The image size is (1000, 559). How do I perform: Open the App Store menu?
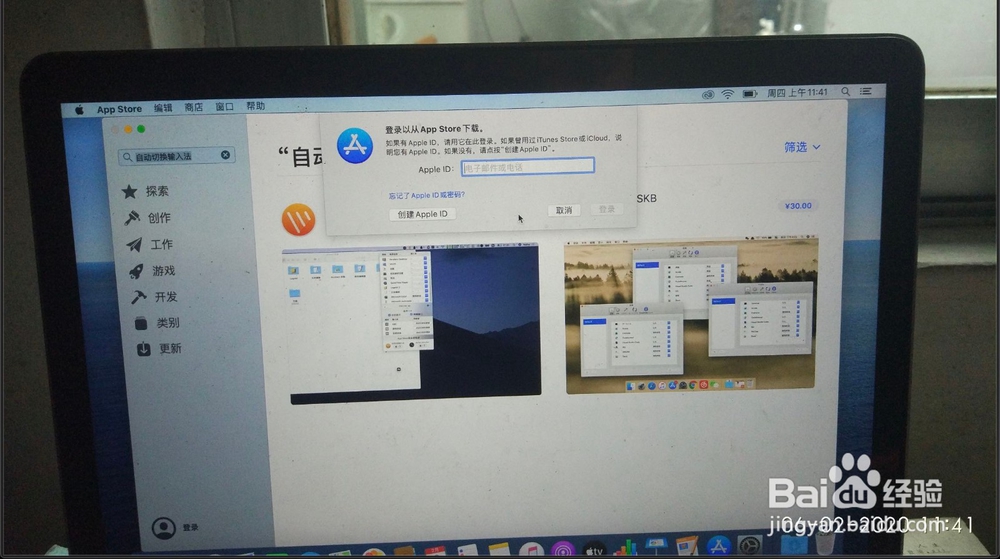coord(119,110)
